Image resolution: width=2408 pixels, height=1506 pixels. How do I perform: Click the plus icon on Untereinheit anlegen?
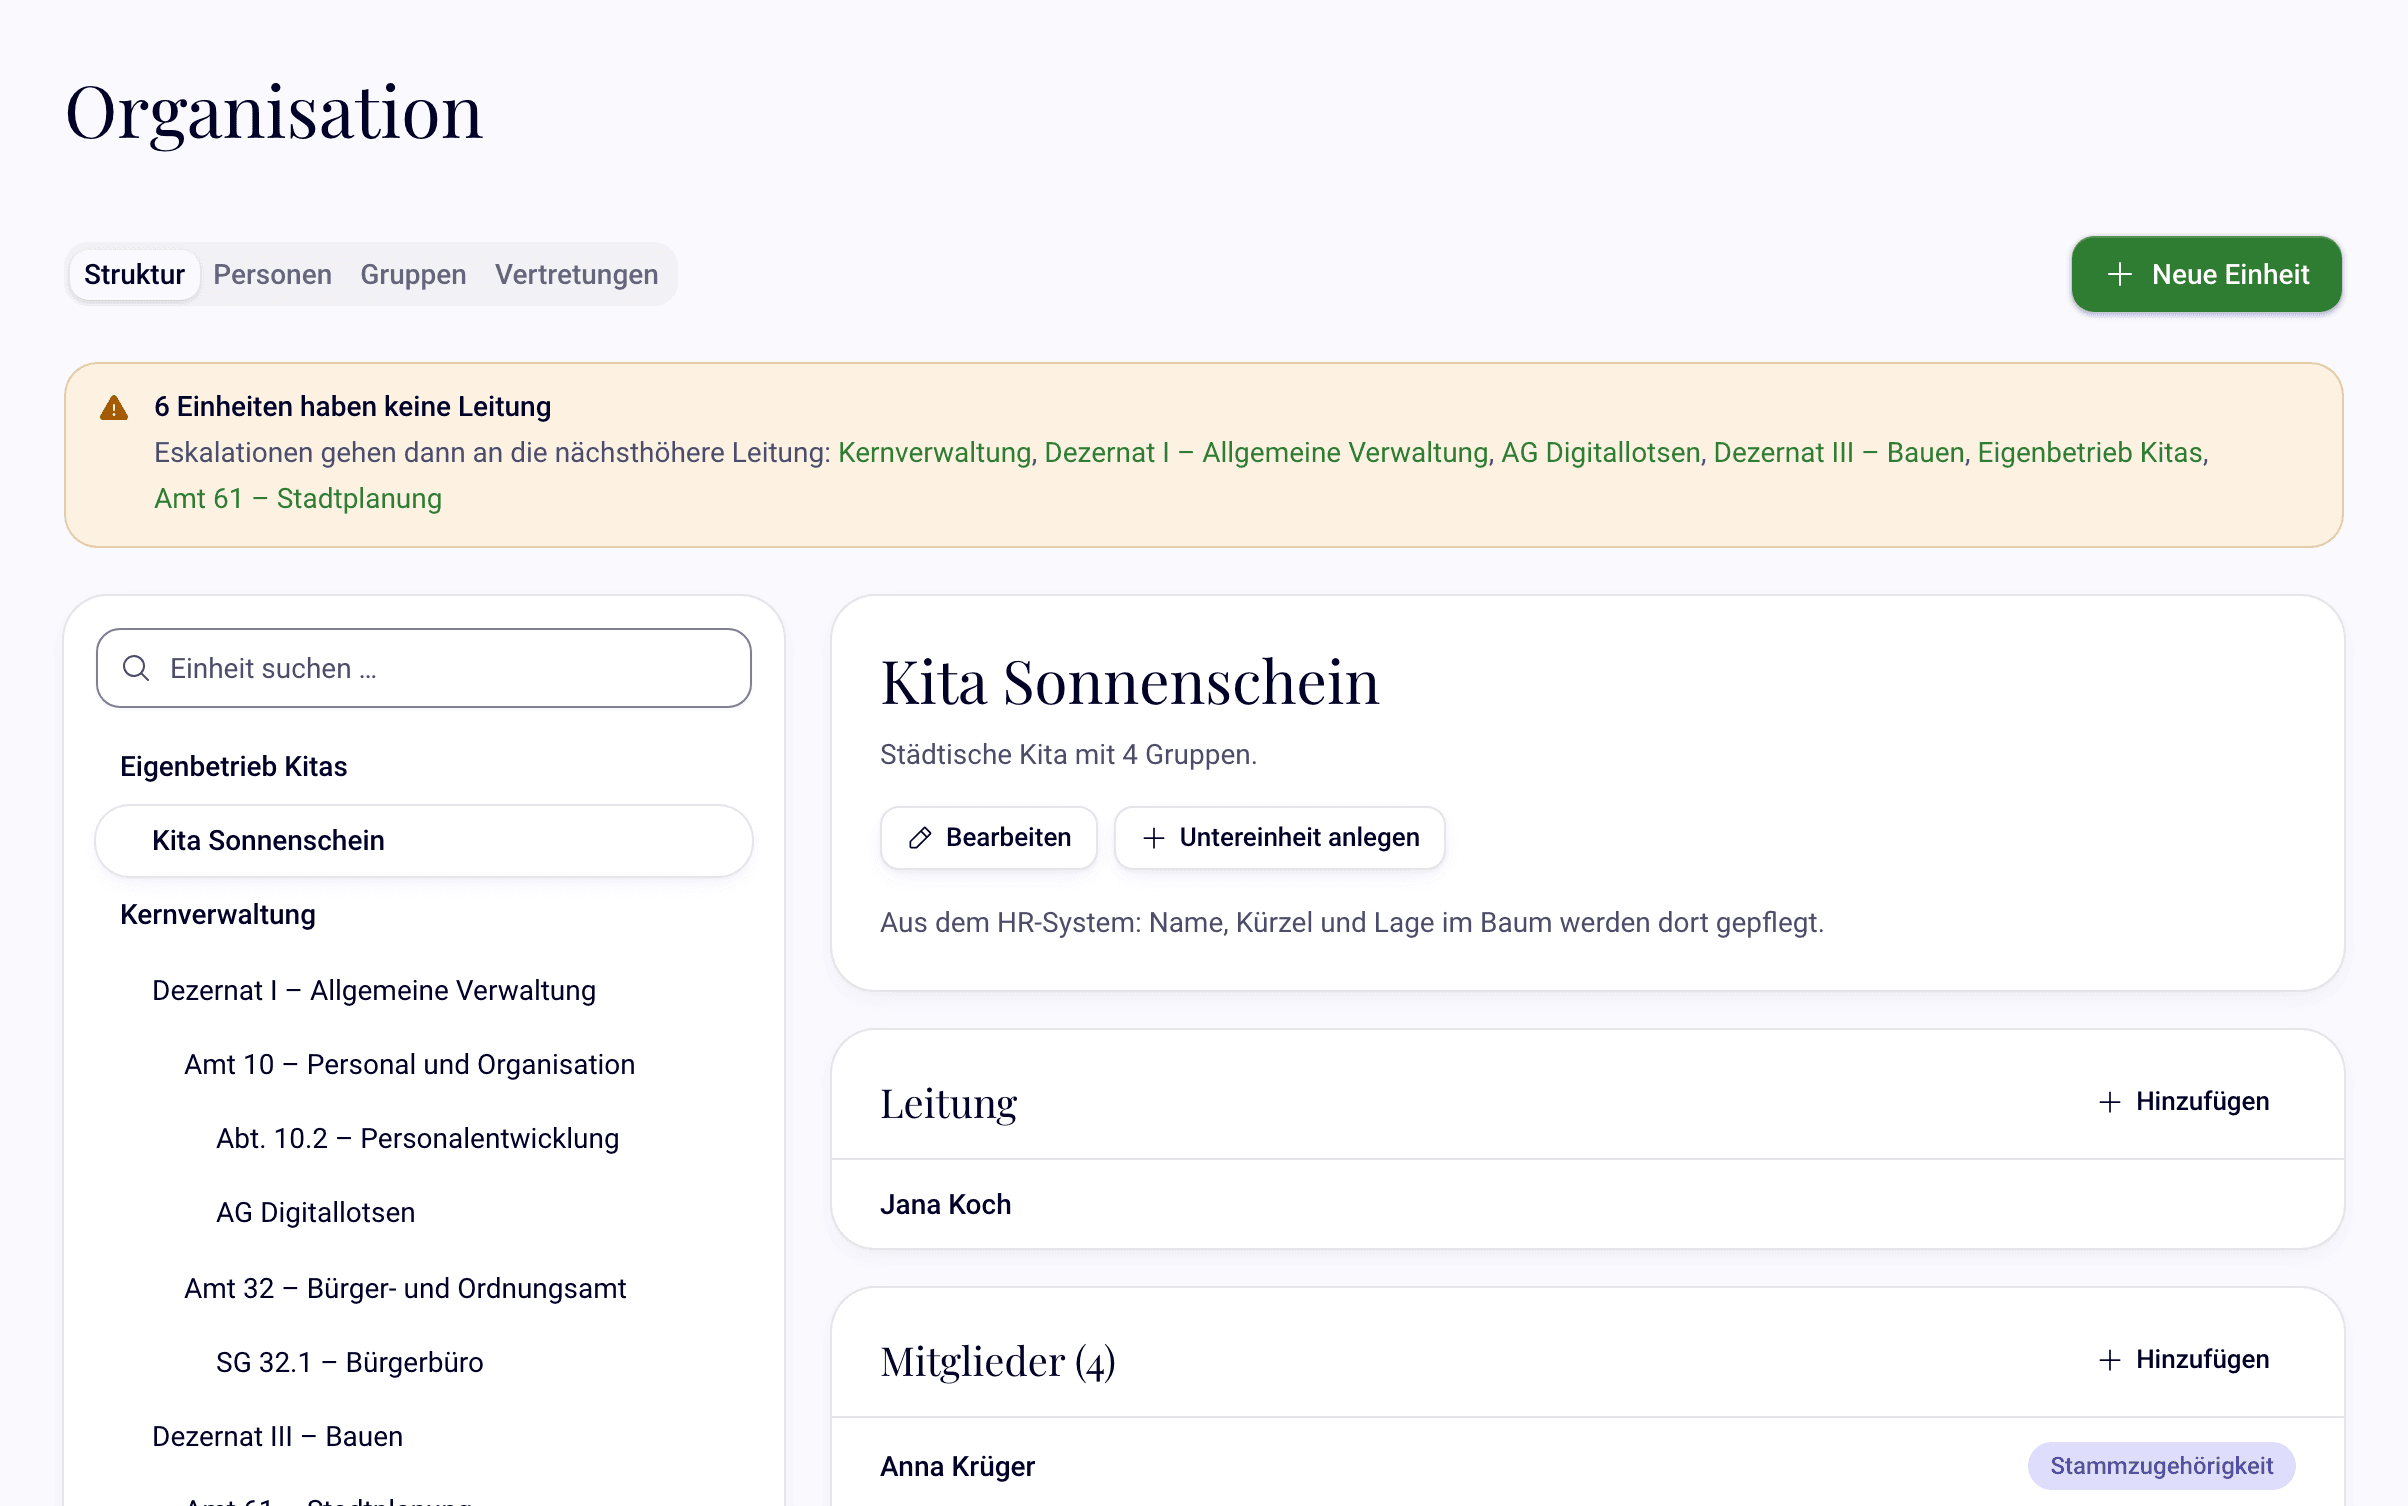(1154, 838)
